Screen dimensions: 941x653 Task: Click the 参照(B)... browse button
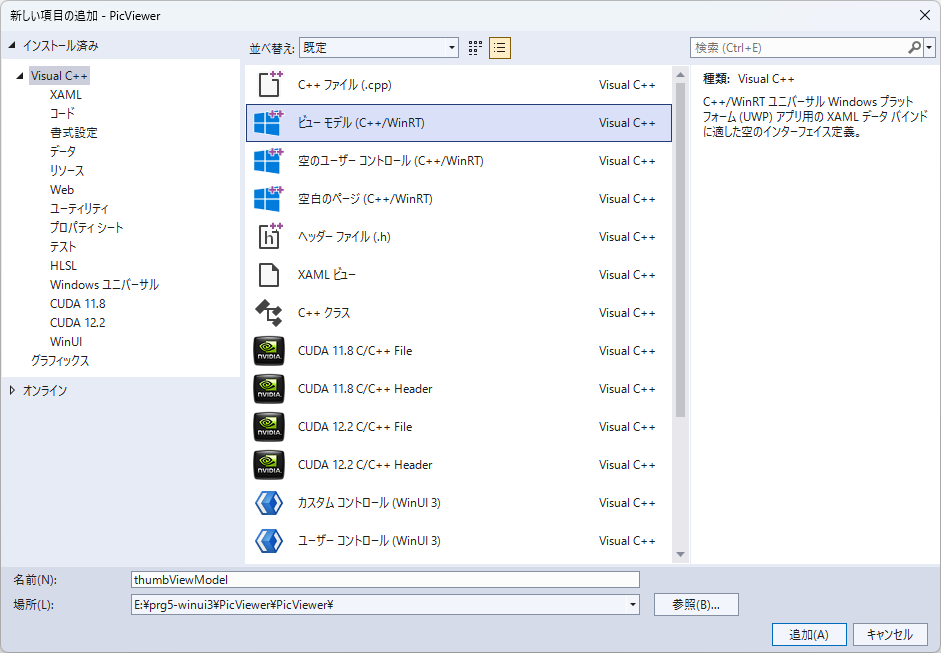[696, 604]
